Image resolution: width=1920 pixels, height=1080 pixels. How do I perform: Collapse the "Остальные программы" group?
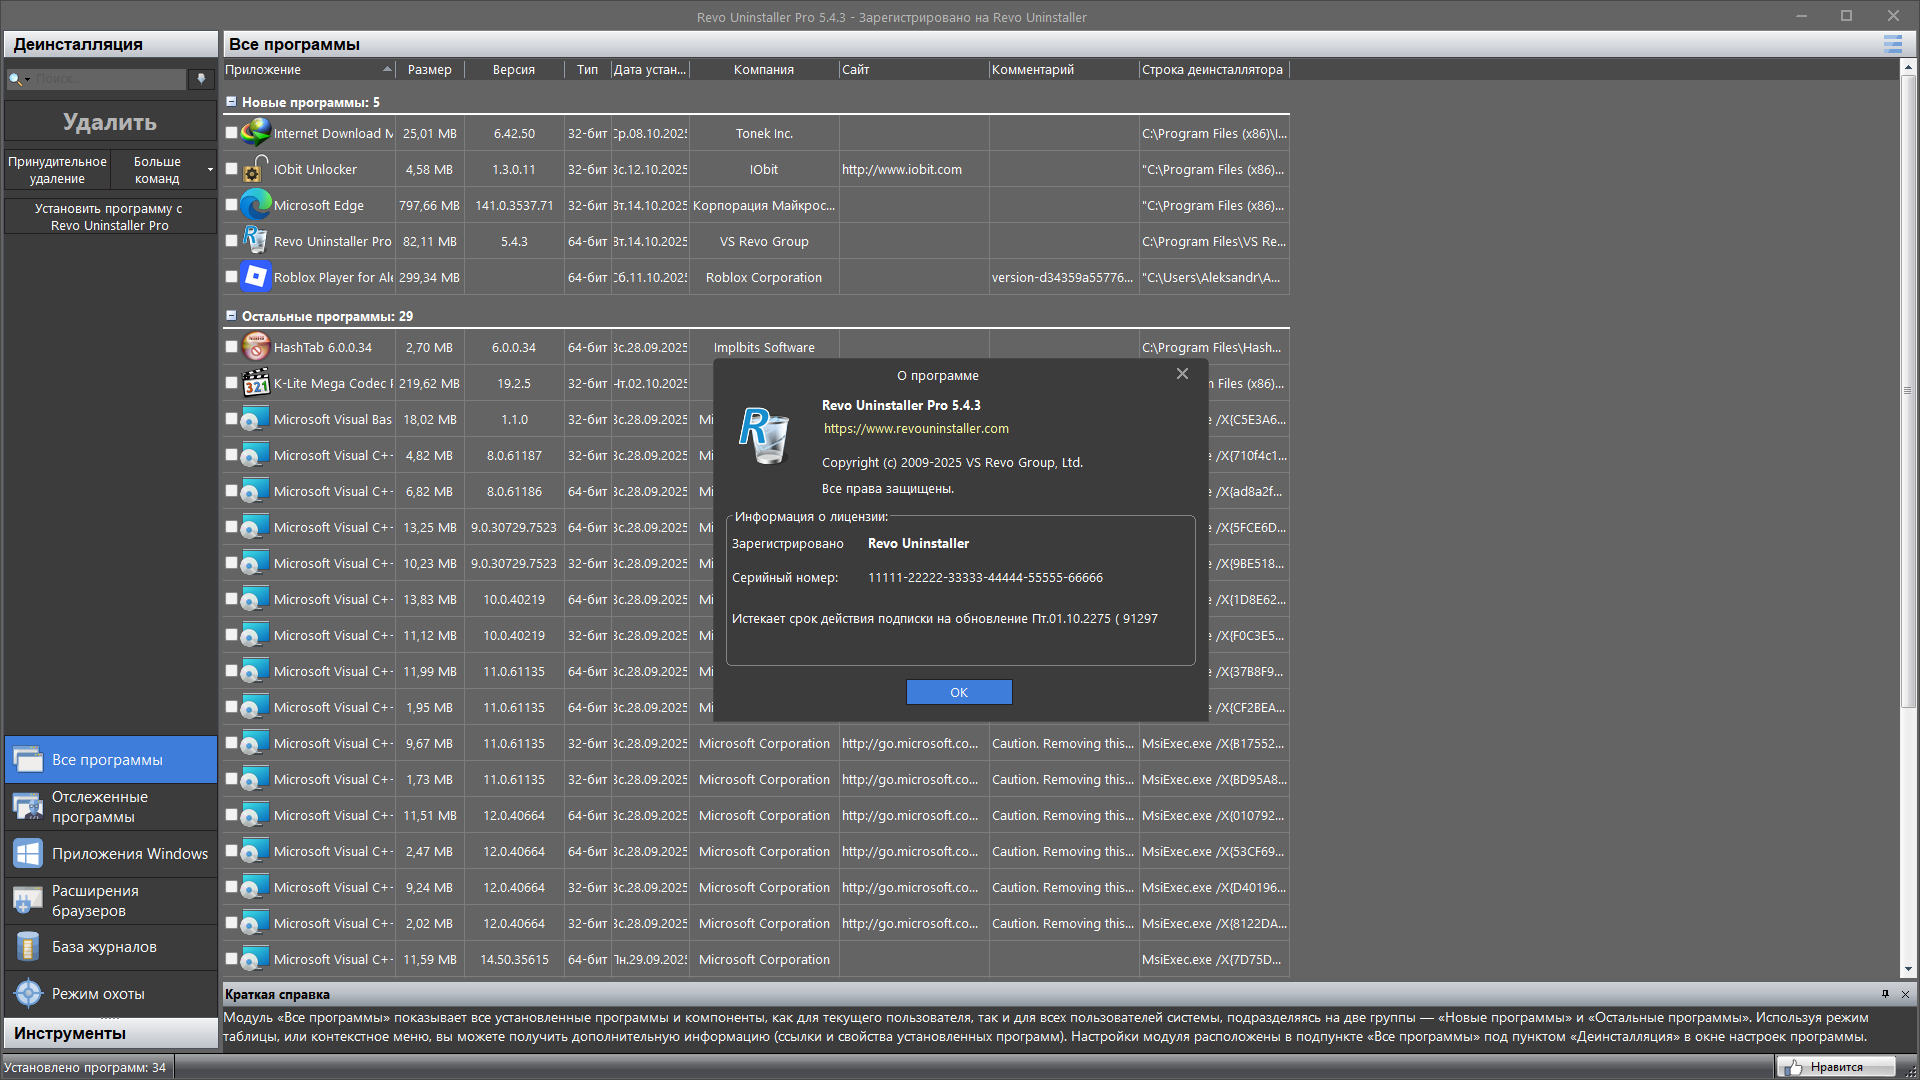231,316
